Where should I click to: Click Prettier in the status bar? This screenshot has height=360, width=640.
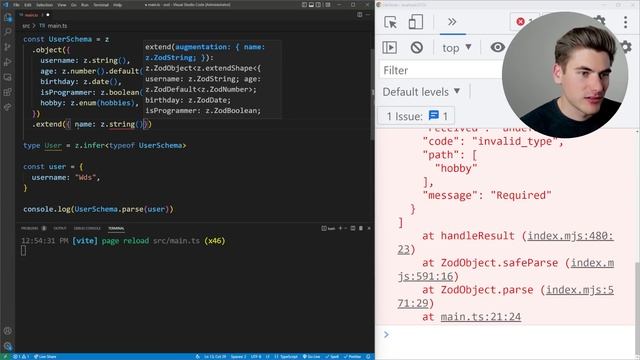[x=353, y=356]
